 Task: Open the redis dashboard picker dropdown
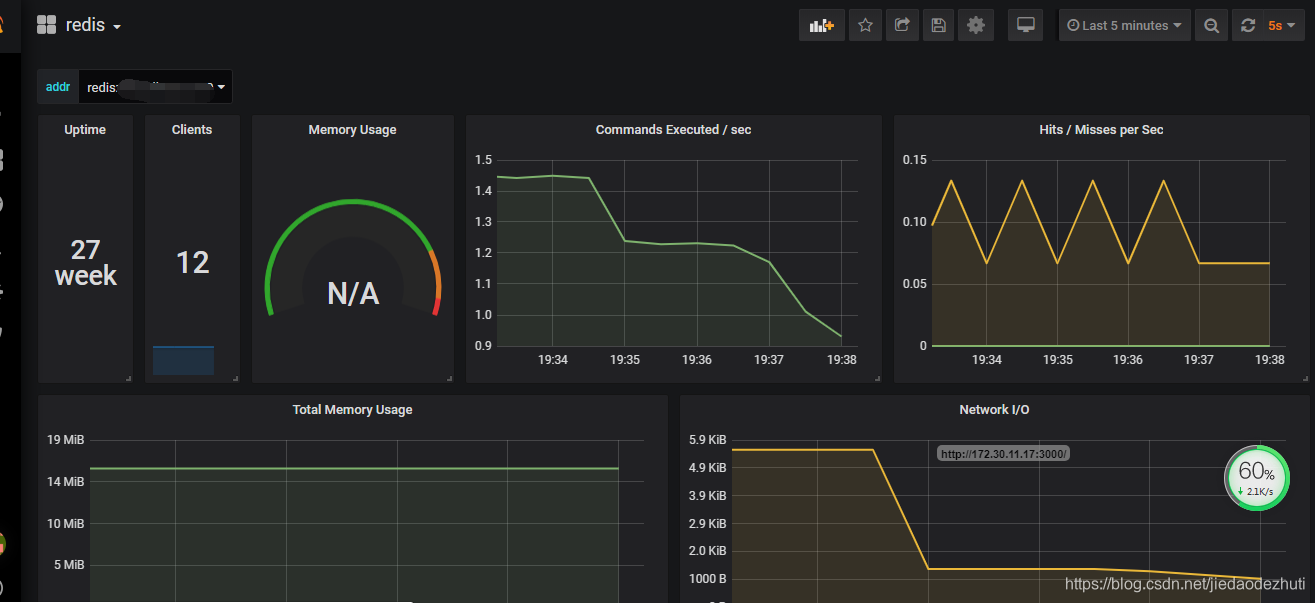(x=93, y=25)
